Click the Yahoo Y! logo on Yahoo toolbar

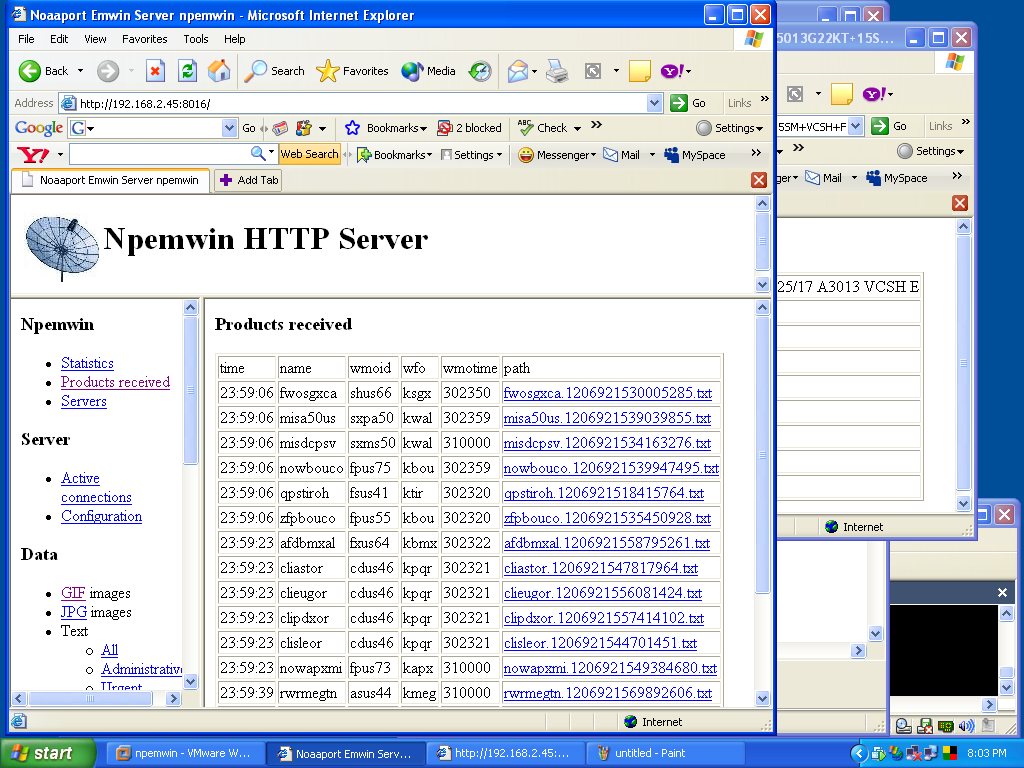pos(33,155)
